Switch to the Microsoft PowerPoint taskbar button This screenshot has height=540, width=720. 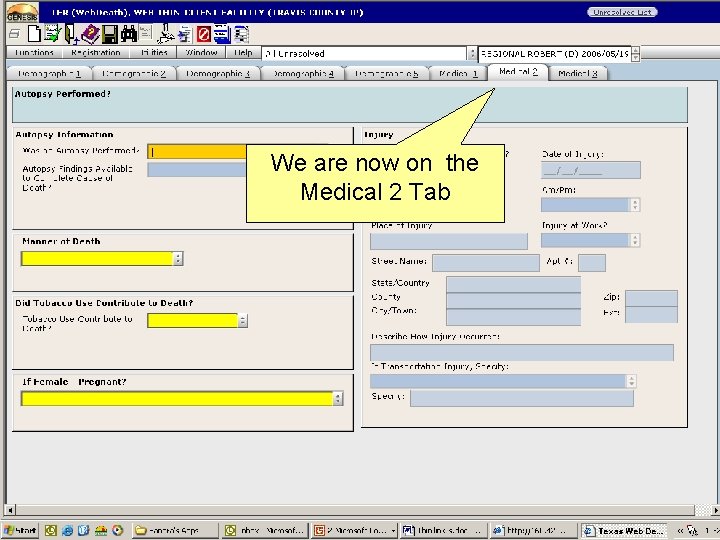tap(355, 531)
